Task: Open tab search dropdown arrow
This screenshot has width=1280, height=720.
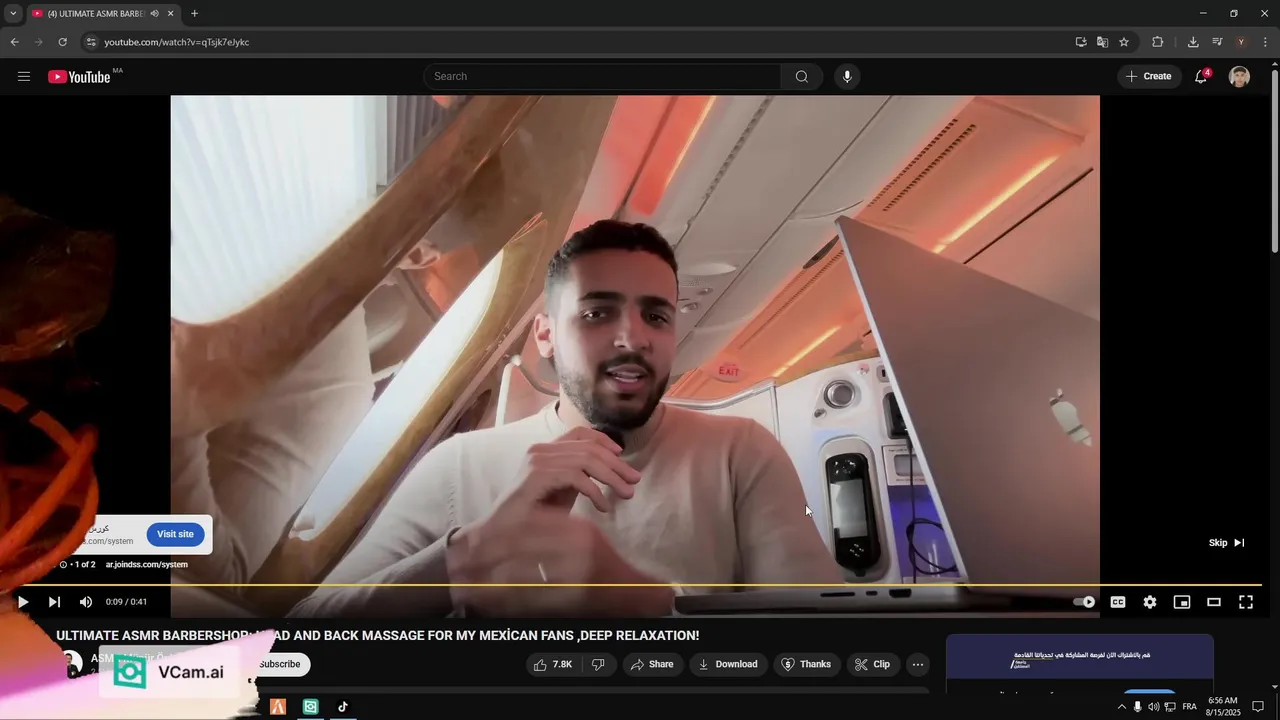Action: click(13, 14)
